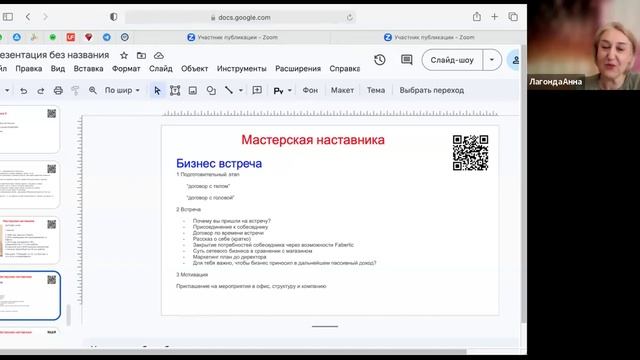Select the third slide thumbnail

(x=29, y=240)
